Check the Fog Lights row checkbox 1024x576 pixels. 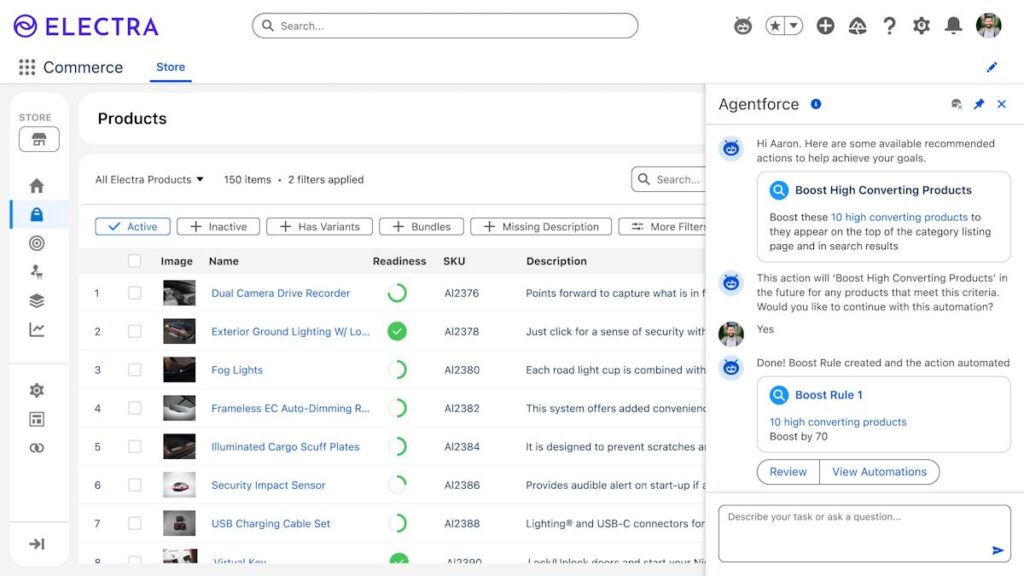[135, 370]
